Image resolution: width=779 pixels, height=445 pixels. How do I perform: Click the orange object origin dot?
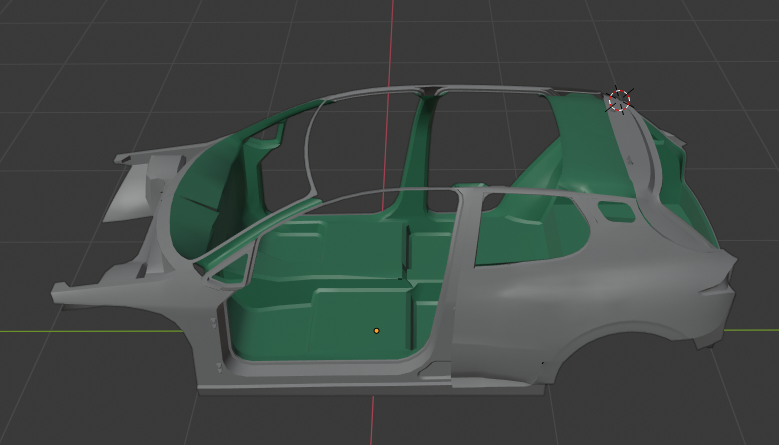[x=377, y=331]
